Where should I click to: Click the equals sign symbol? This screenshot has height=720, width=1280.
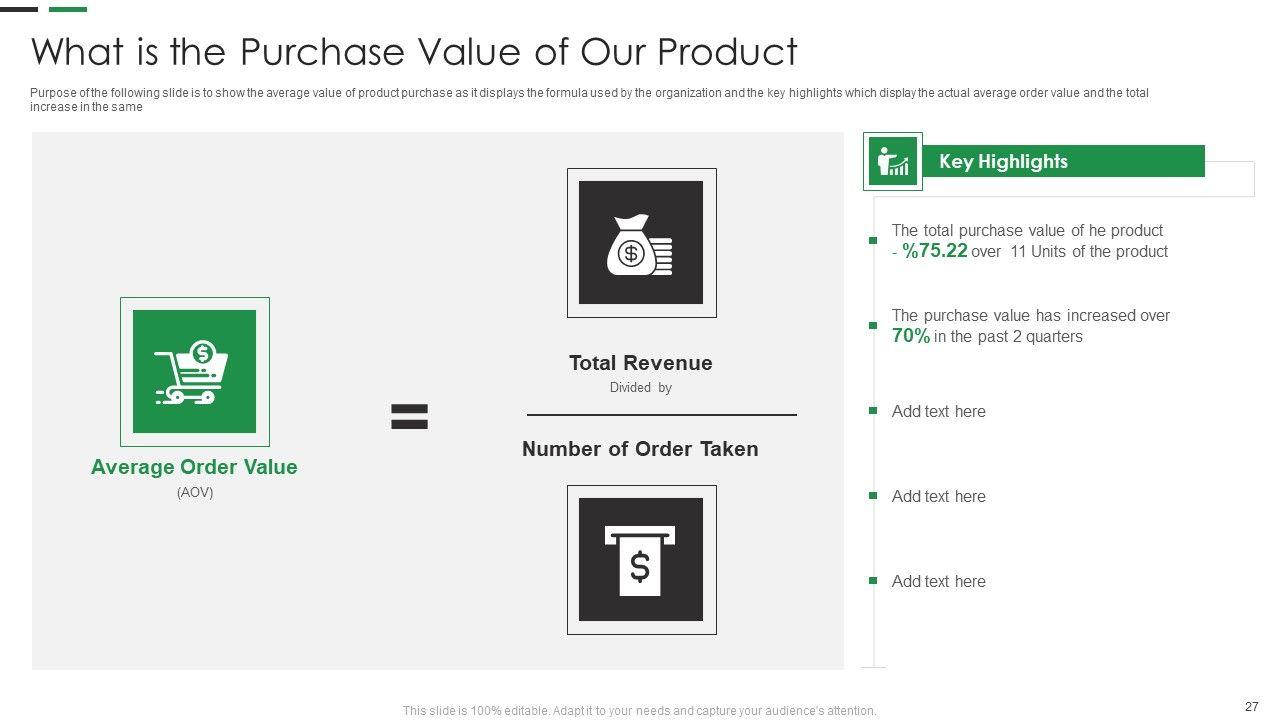[x=409, y=417]
